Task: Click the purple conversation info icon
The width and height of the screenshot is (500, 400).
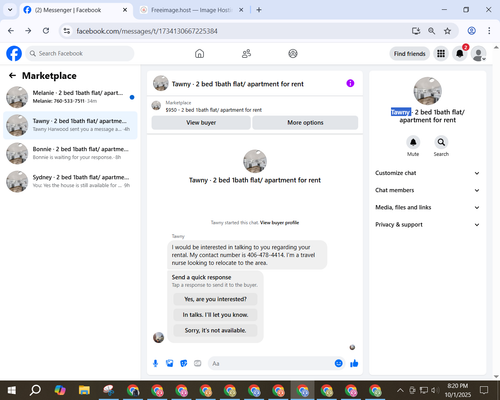Action: pos(350,83)
